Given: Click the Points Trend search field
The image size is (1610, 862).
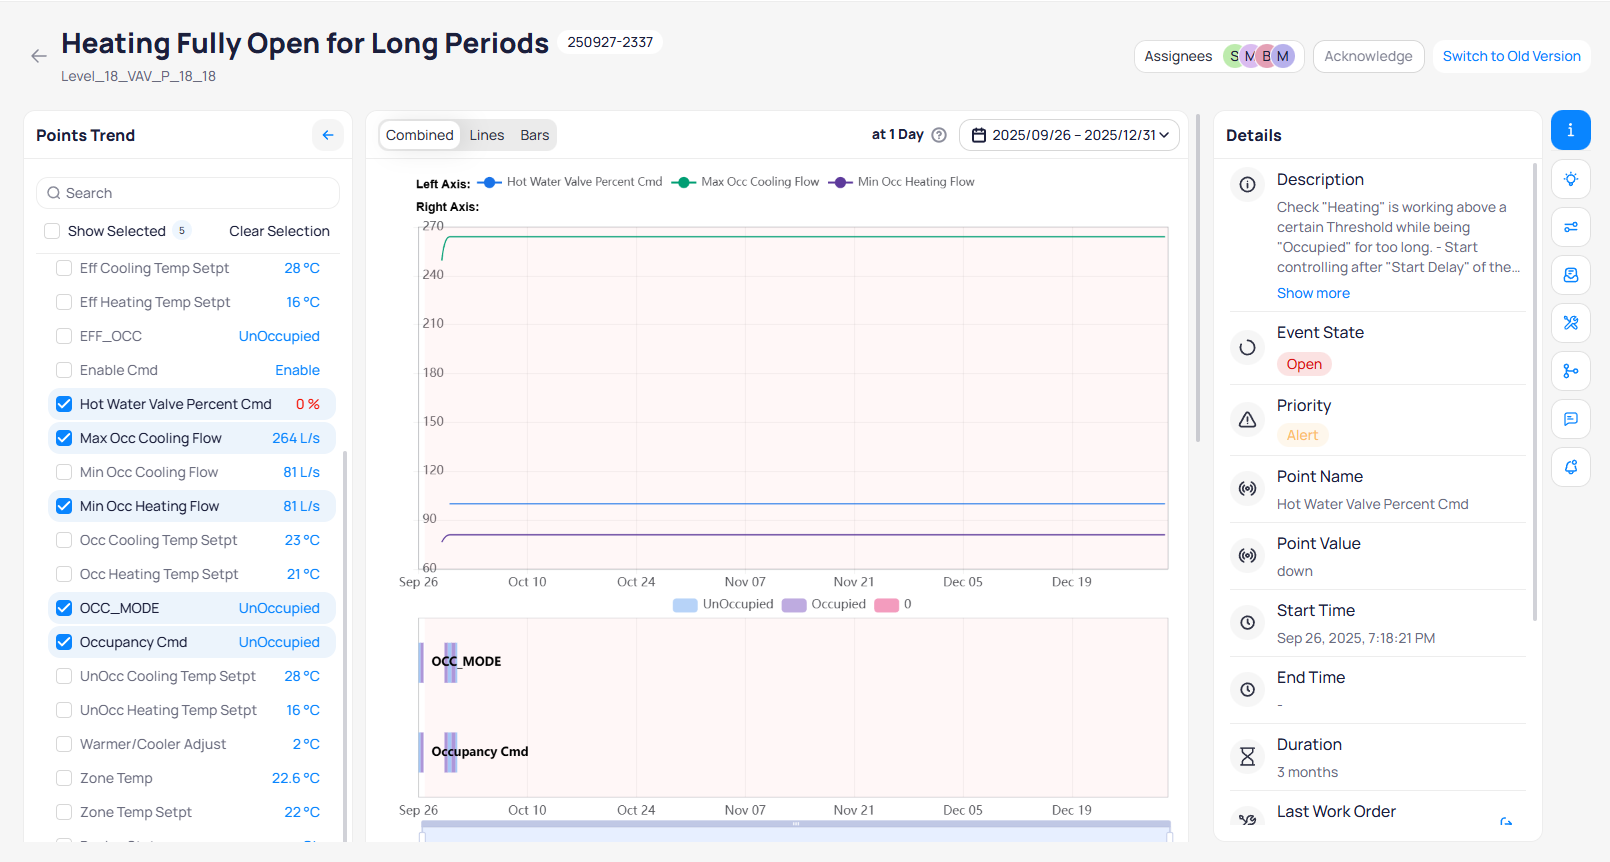Looking at the screenshot, I should (188, 193).
